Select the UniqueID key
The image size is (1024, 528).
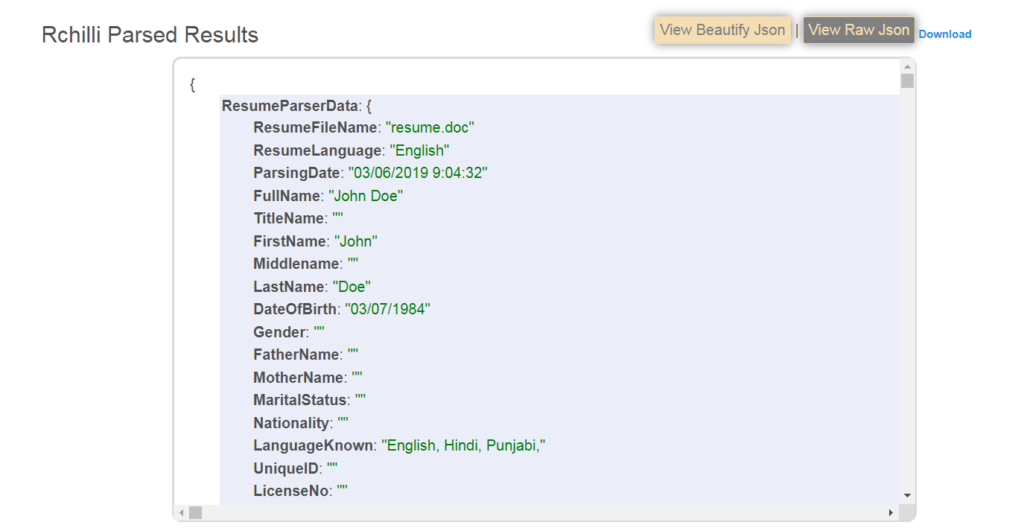click(x=286, y=469)
